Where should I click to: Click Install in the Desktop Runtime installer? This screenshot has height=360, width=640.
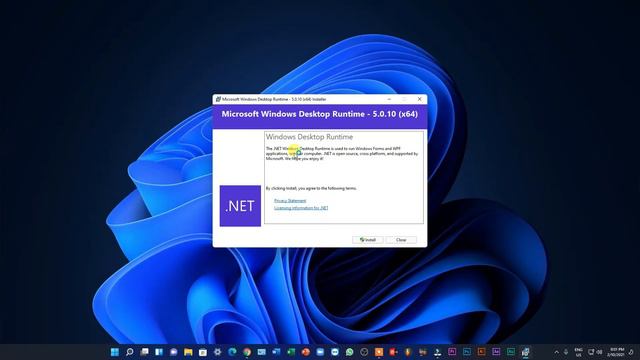click(368, 240)
